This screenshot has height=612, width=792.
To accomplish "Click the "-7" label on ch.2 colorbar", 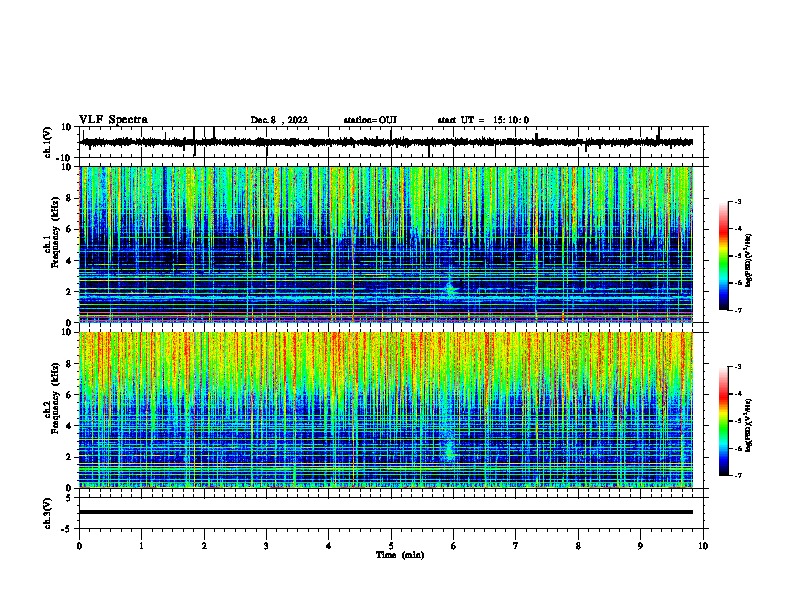I will pos(737,476).
